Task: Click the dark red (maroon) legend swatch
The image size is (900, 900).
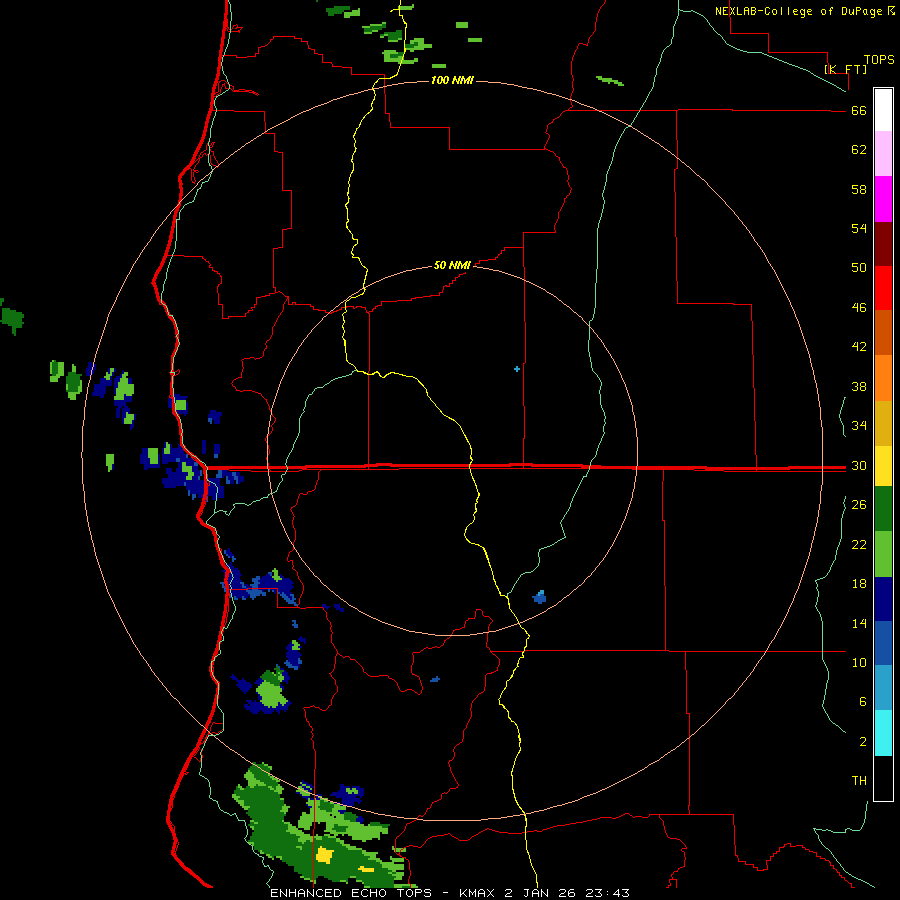Action: tap(883, 243)
